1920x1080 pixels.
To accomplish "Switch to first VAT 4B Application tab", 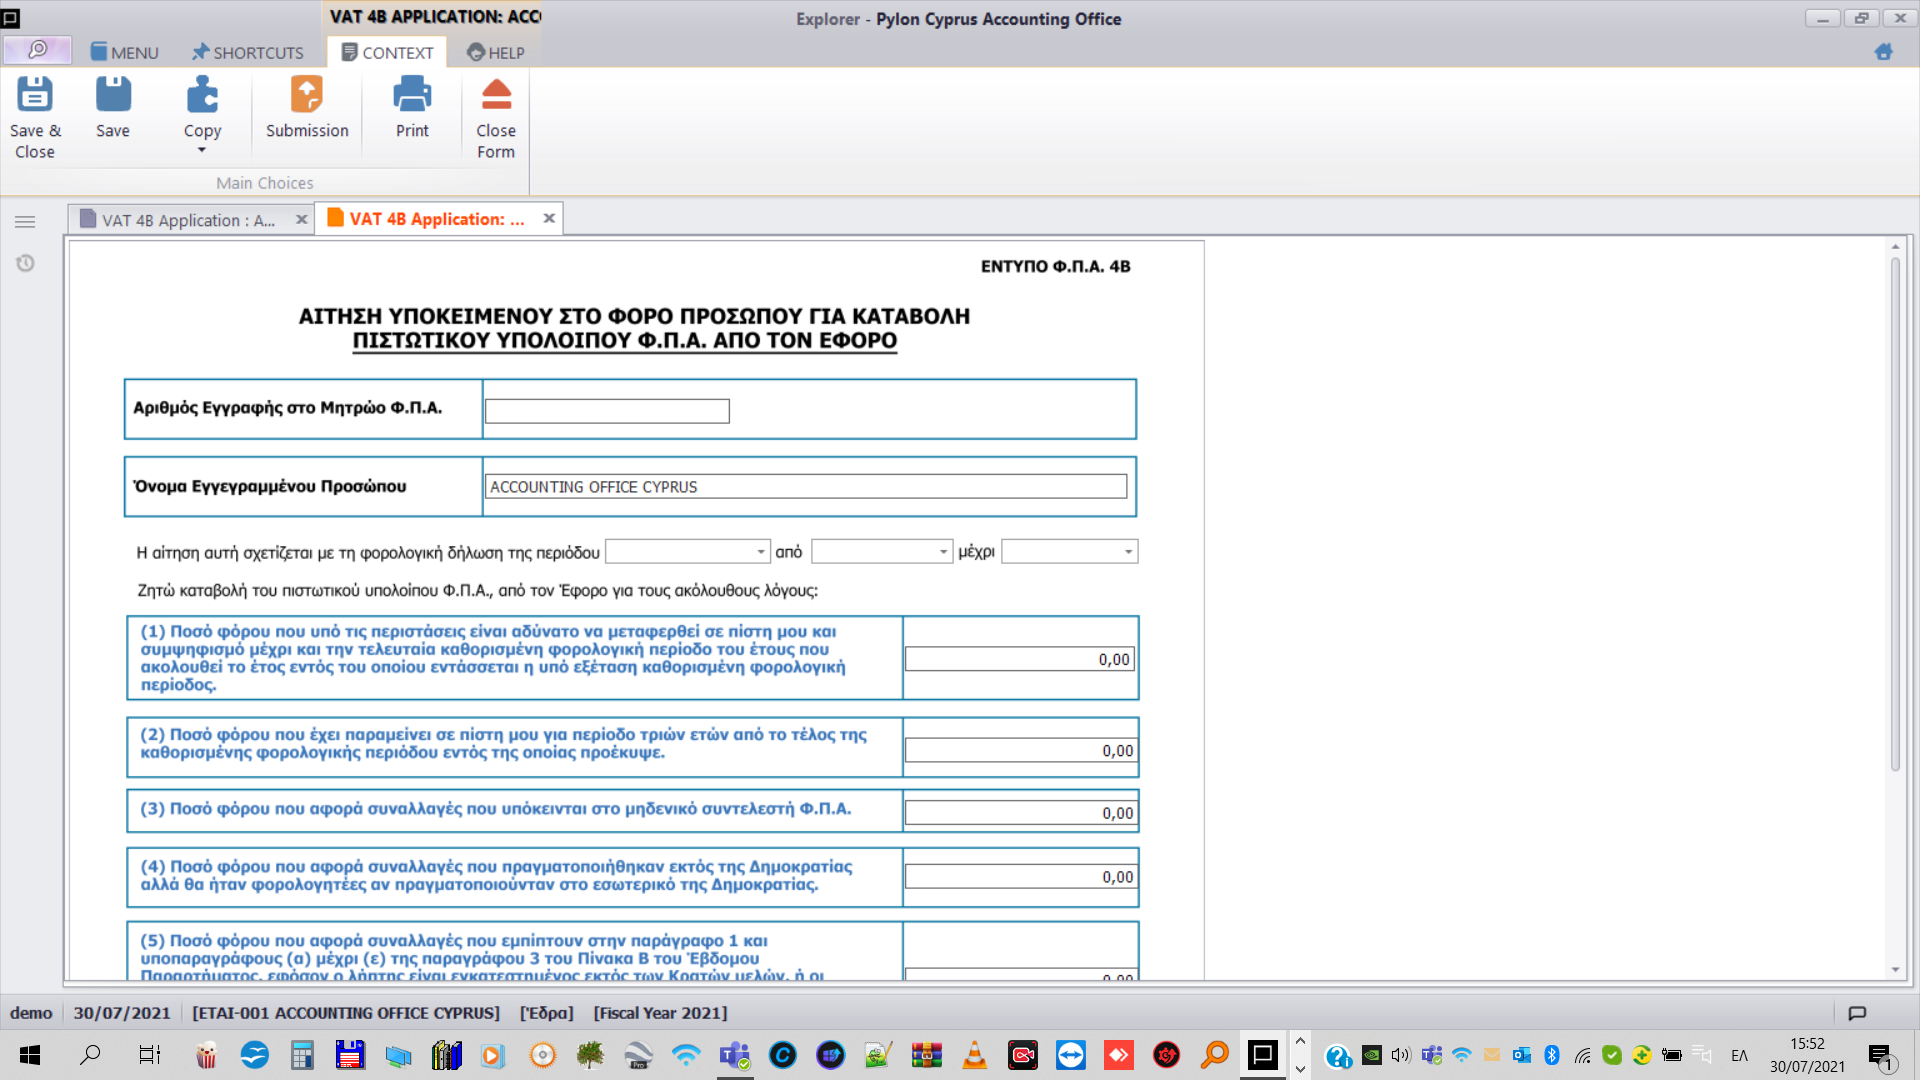I will click(x=187, y=220).
